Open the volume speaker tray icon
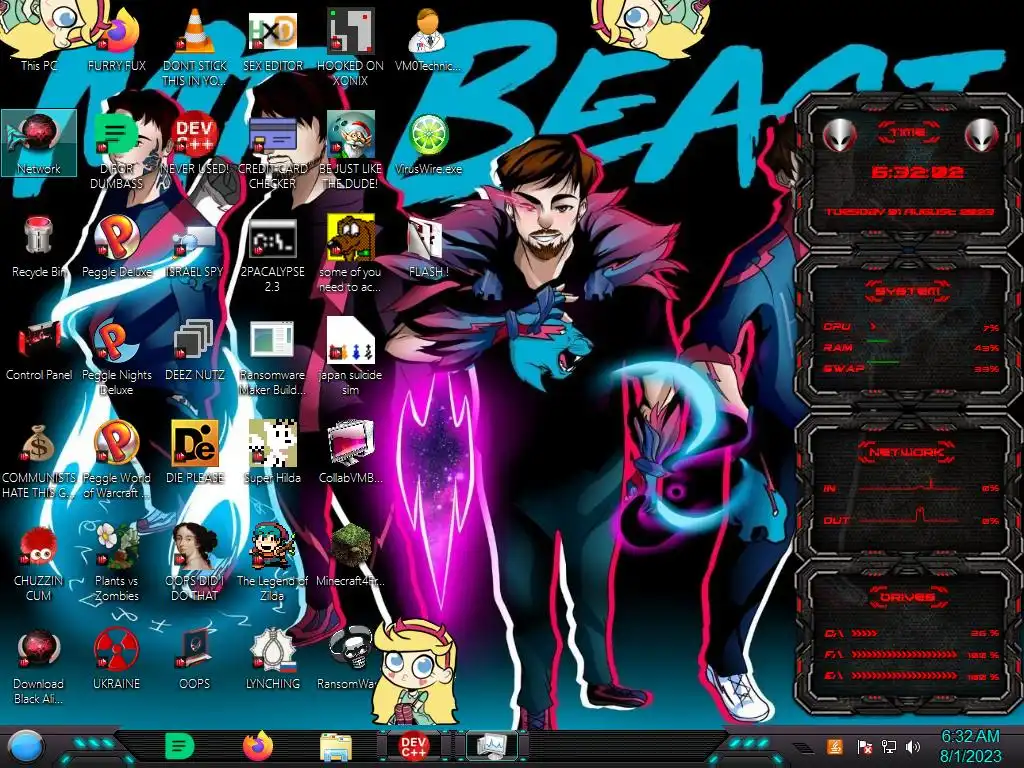The image size is (1024, 768). point(913,746)
